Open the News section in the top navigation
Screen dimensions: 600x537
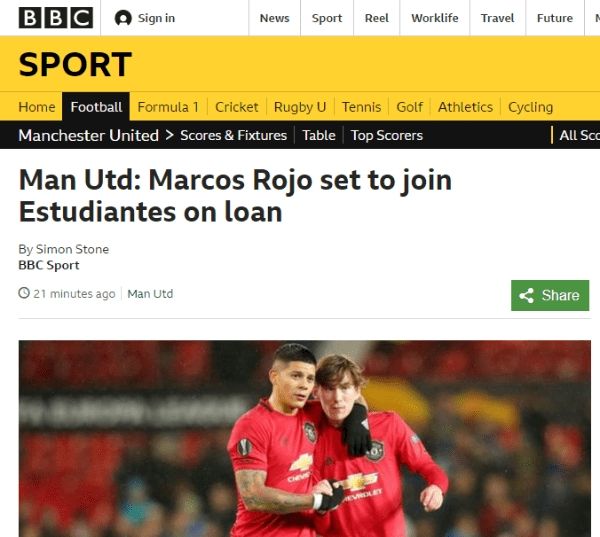coord(274,18)
